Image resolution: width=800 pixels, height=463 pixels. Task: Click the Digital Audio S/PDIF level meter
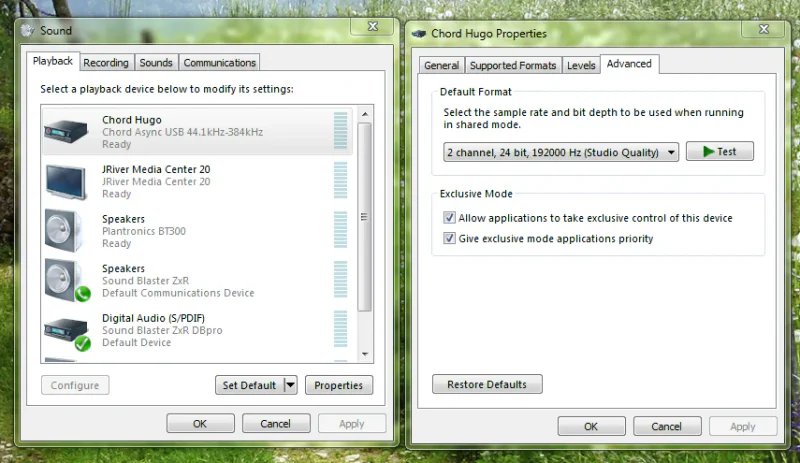click(340, 329)
